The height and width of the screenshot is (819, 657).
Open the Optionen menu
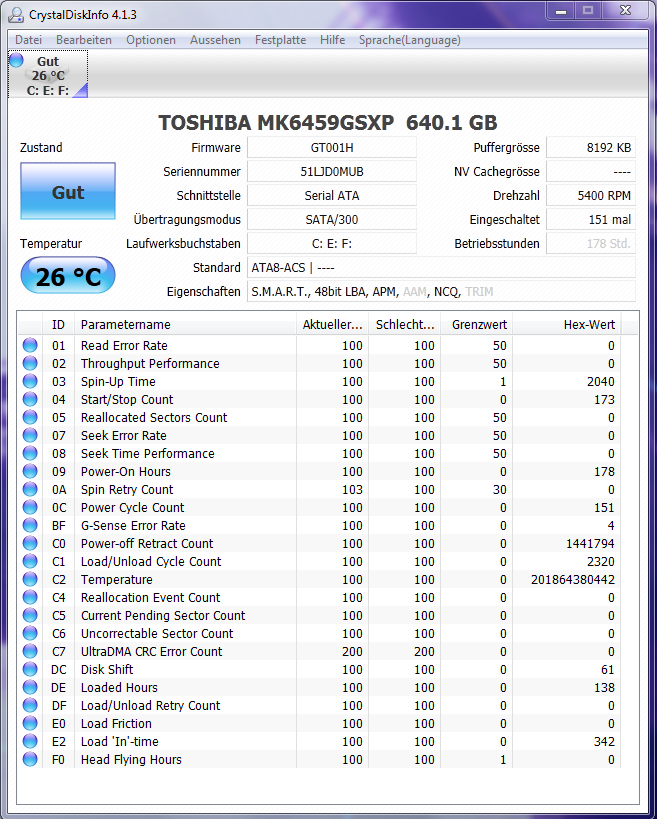click(151, 40)
